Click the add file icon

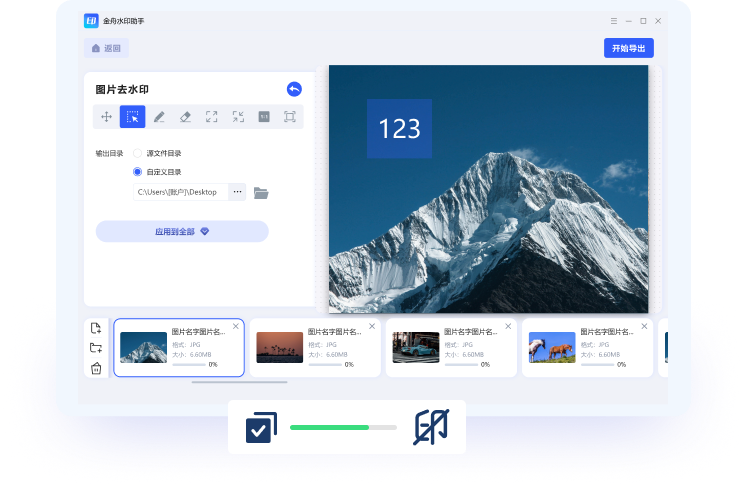point(96,328)
